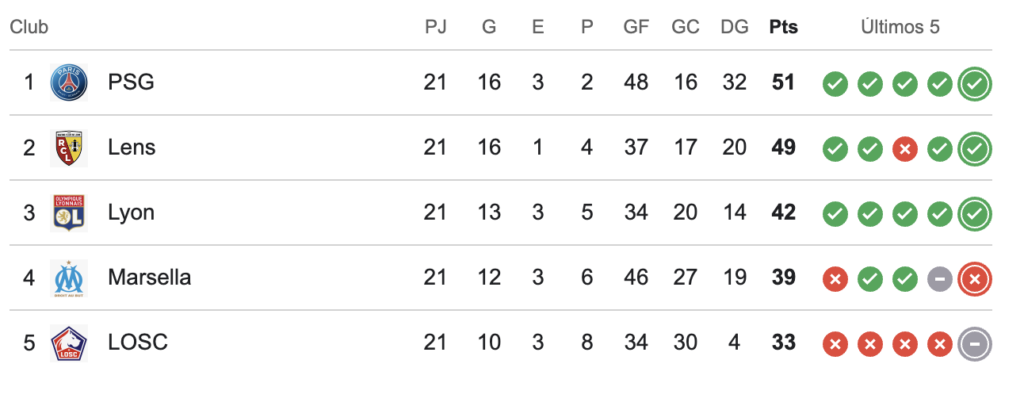Viewport: 1024px width, 406px height.
Task: Click the Lens team name
Action: tap(132, 147)
